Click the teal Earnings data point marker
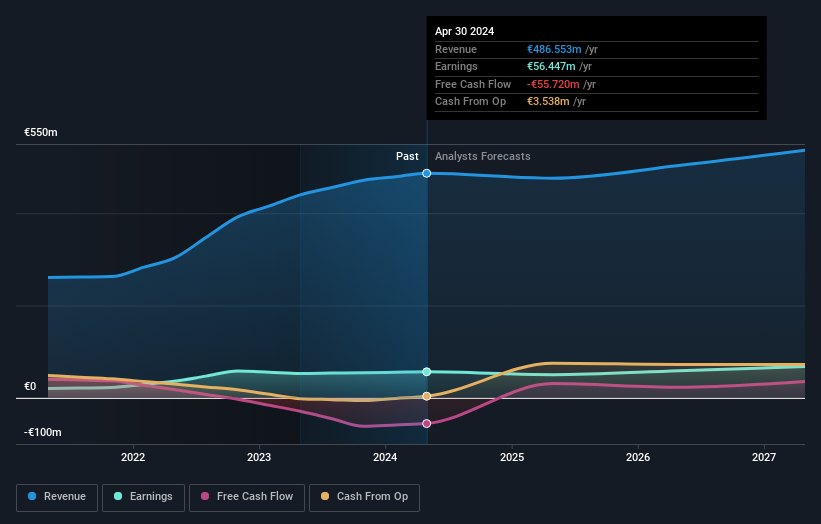Viewport: 821px width, 524px height. (x=427, y=372)
